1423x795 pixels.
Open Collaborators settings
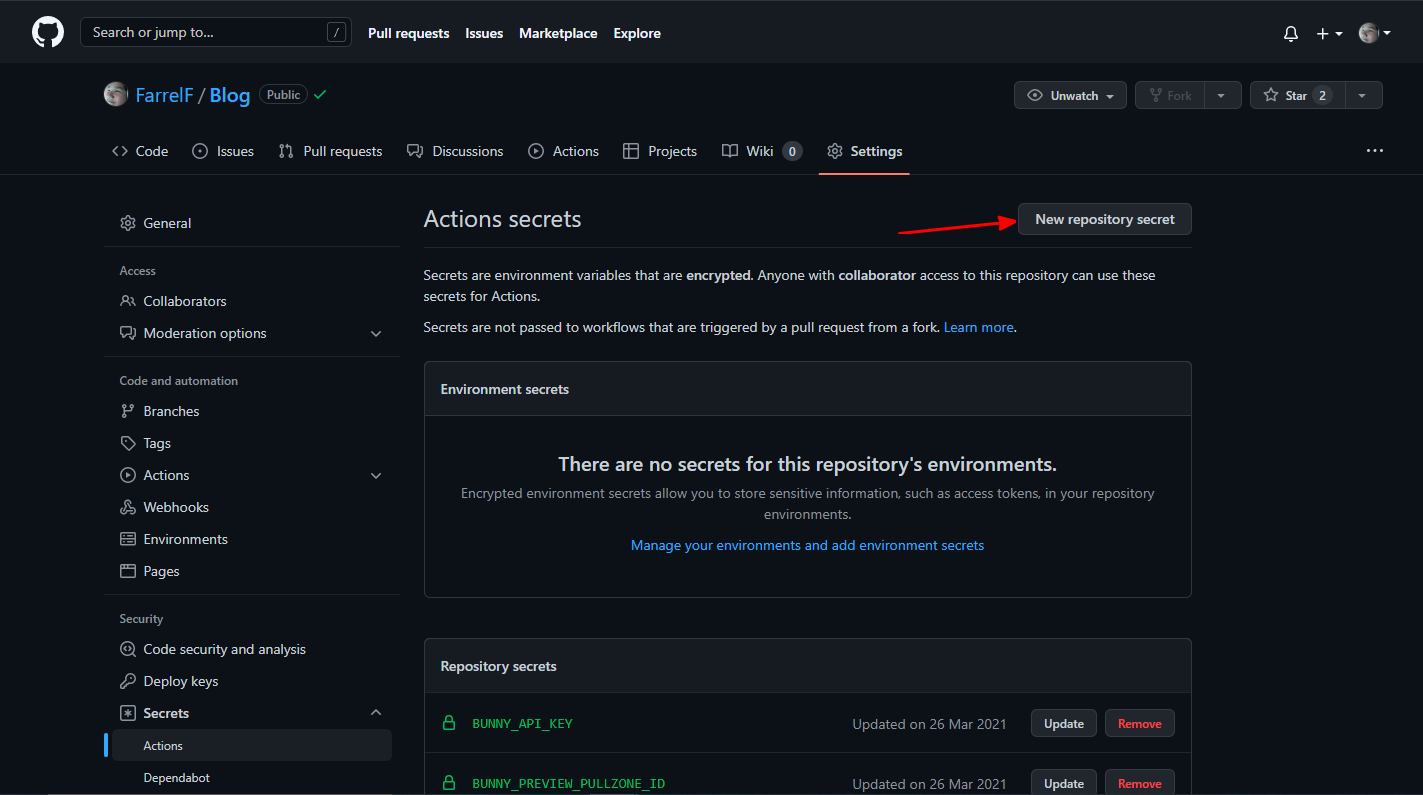coord(252,301)
